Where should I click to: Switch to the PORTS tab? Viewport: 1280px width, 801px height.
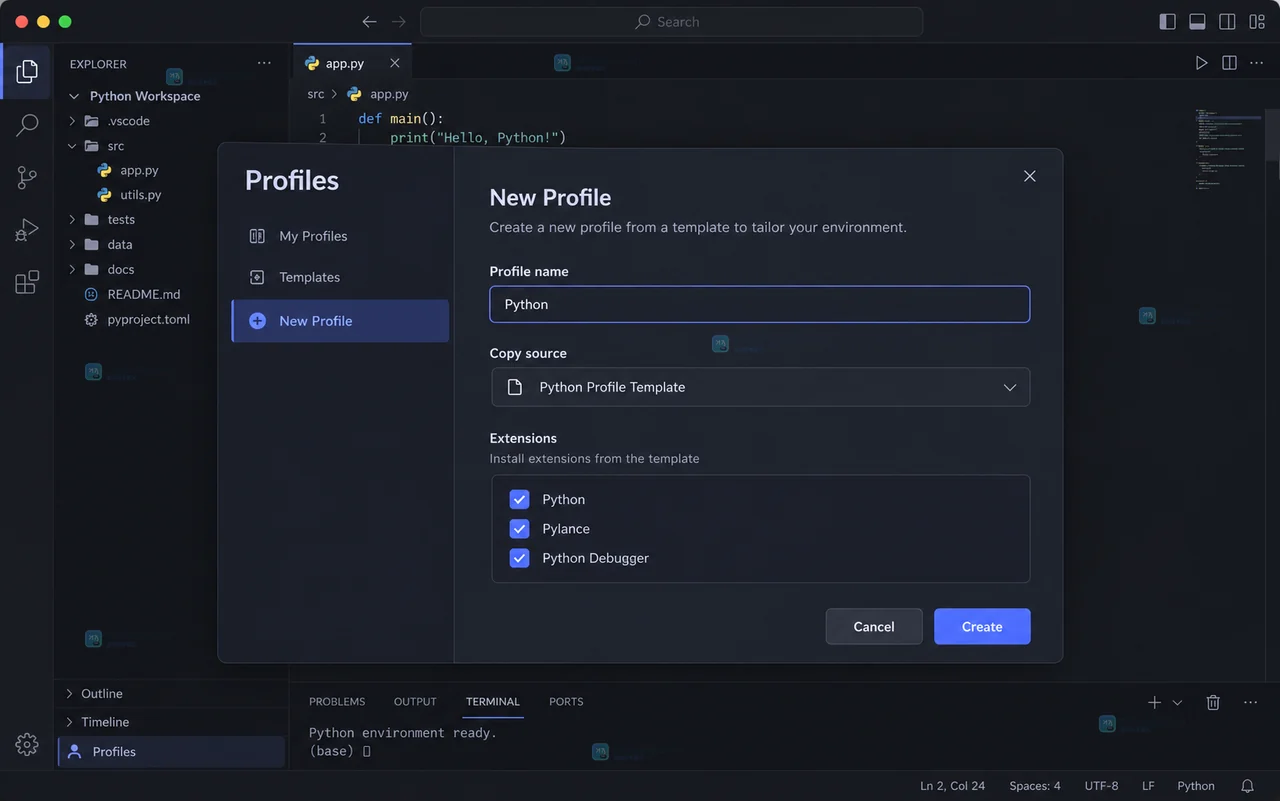[x=566, y=702]
